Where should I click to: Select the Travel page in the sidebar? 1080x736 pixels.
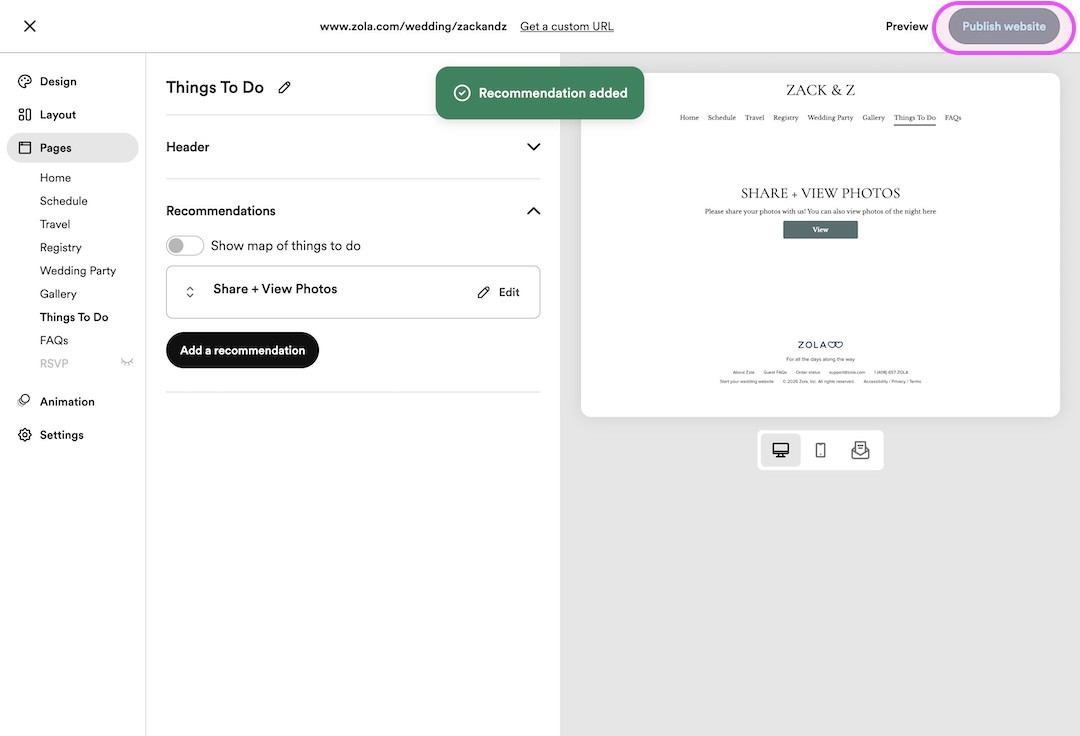(55, 224)
